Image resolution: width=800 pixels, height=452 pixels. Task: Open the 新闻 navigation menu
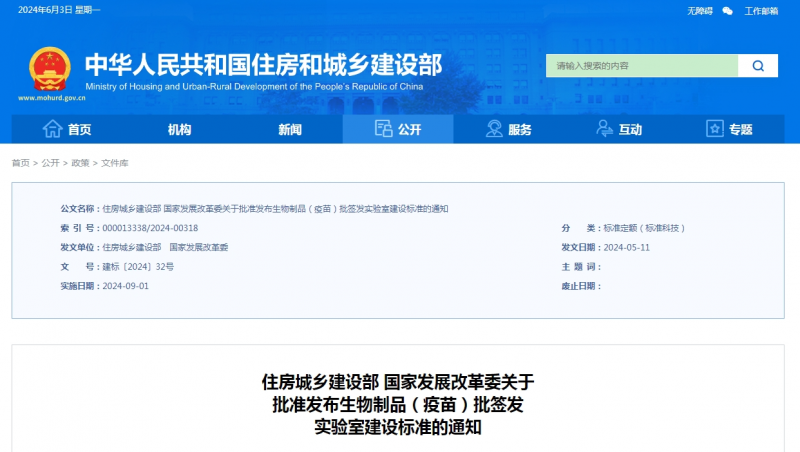(x=290, y=129)
